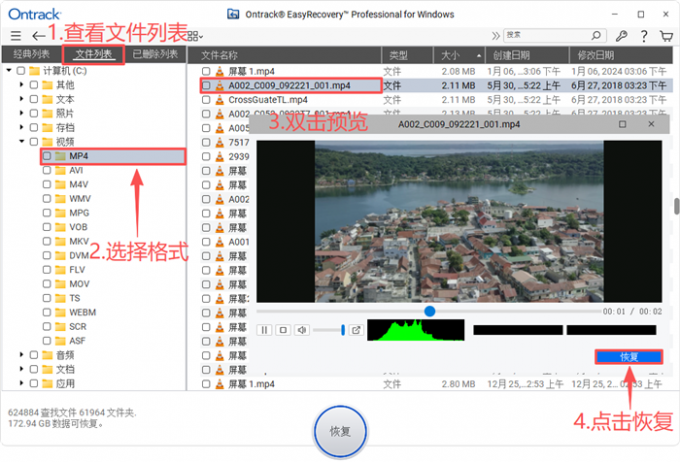Select the SCR folder in tree
Image resolution: width=680 pixels, height=462 pixels.
[x=78, y=326]
